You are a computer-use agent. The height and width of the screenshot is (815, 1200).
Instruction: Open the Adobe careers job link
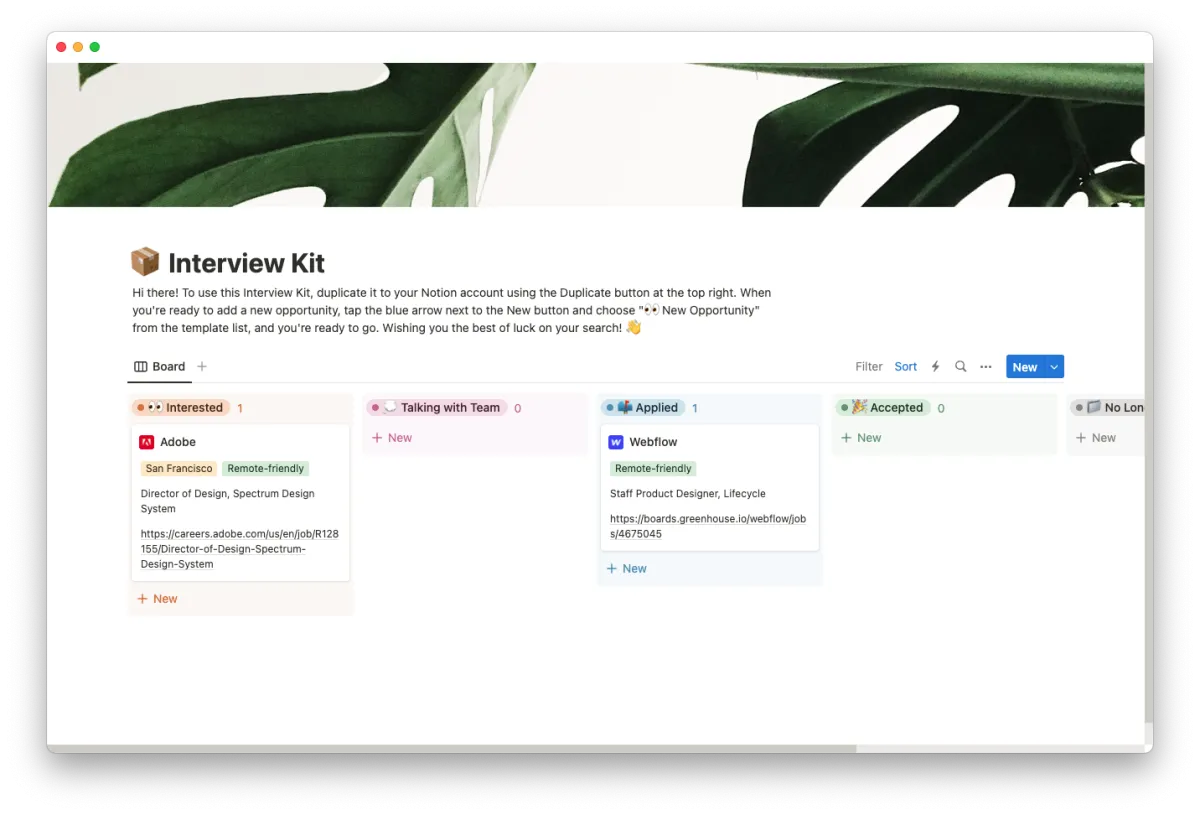(x=240, y=549)
